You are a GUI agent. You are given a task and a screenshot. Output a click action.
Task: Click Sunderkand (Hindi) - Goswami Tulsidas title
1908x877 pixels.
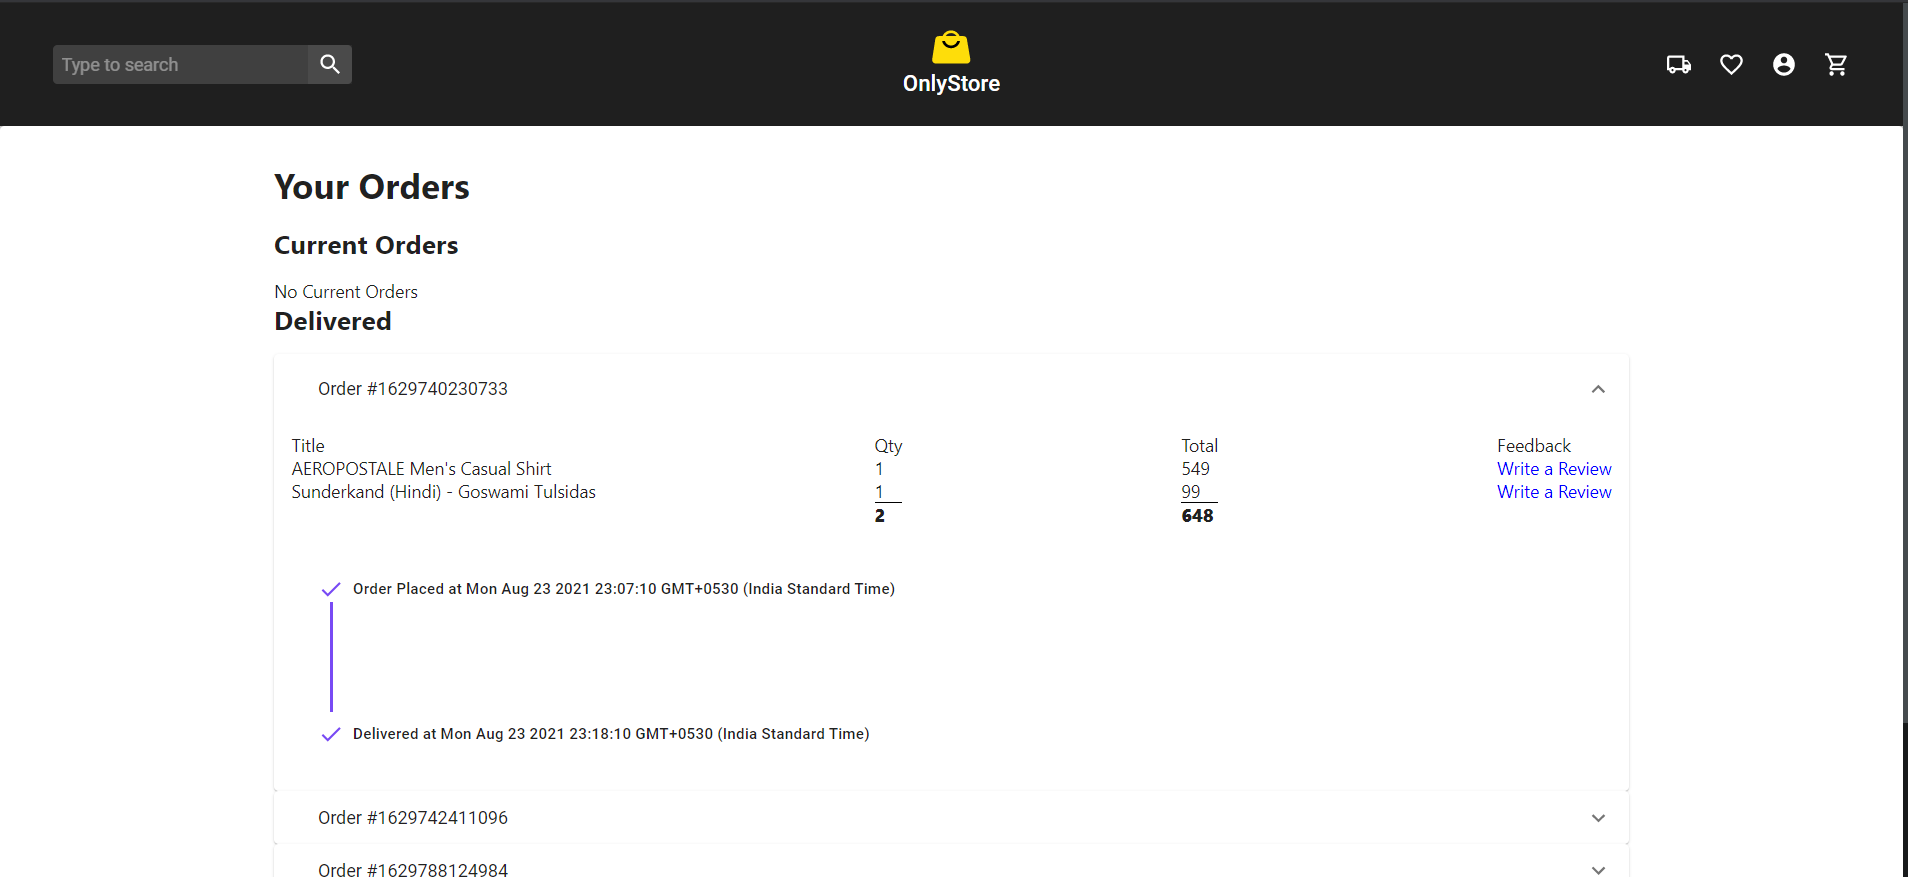pyautogui.click(x=443, y=492)
